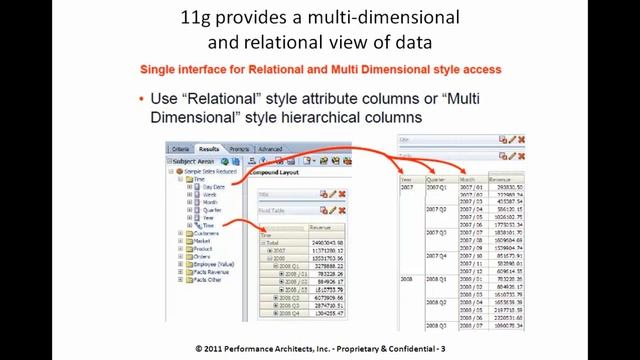Delete the Pivot Table view with red X
This screenshot has height=360, width=640.
(342, 211)
